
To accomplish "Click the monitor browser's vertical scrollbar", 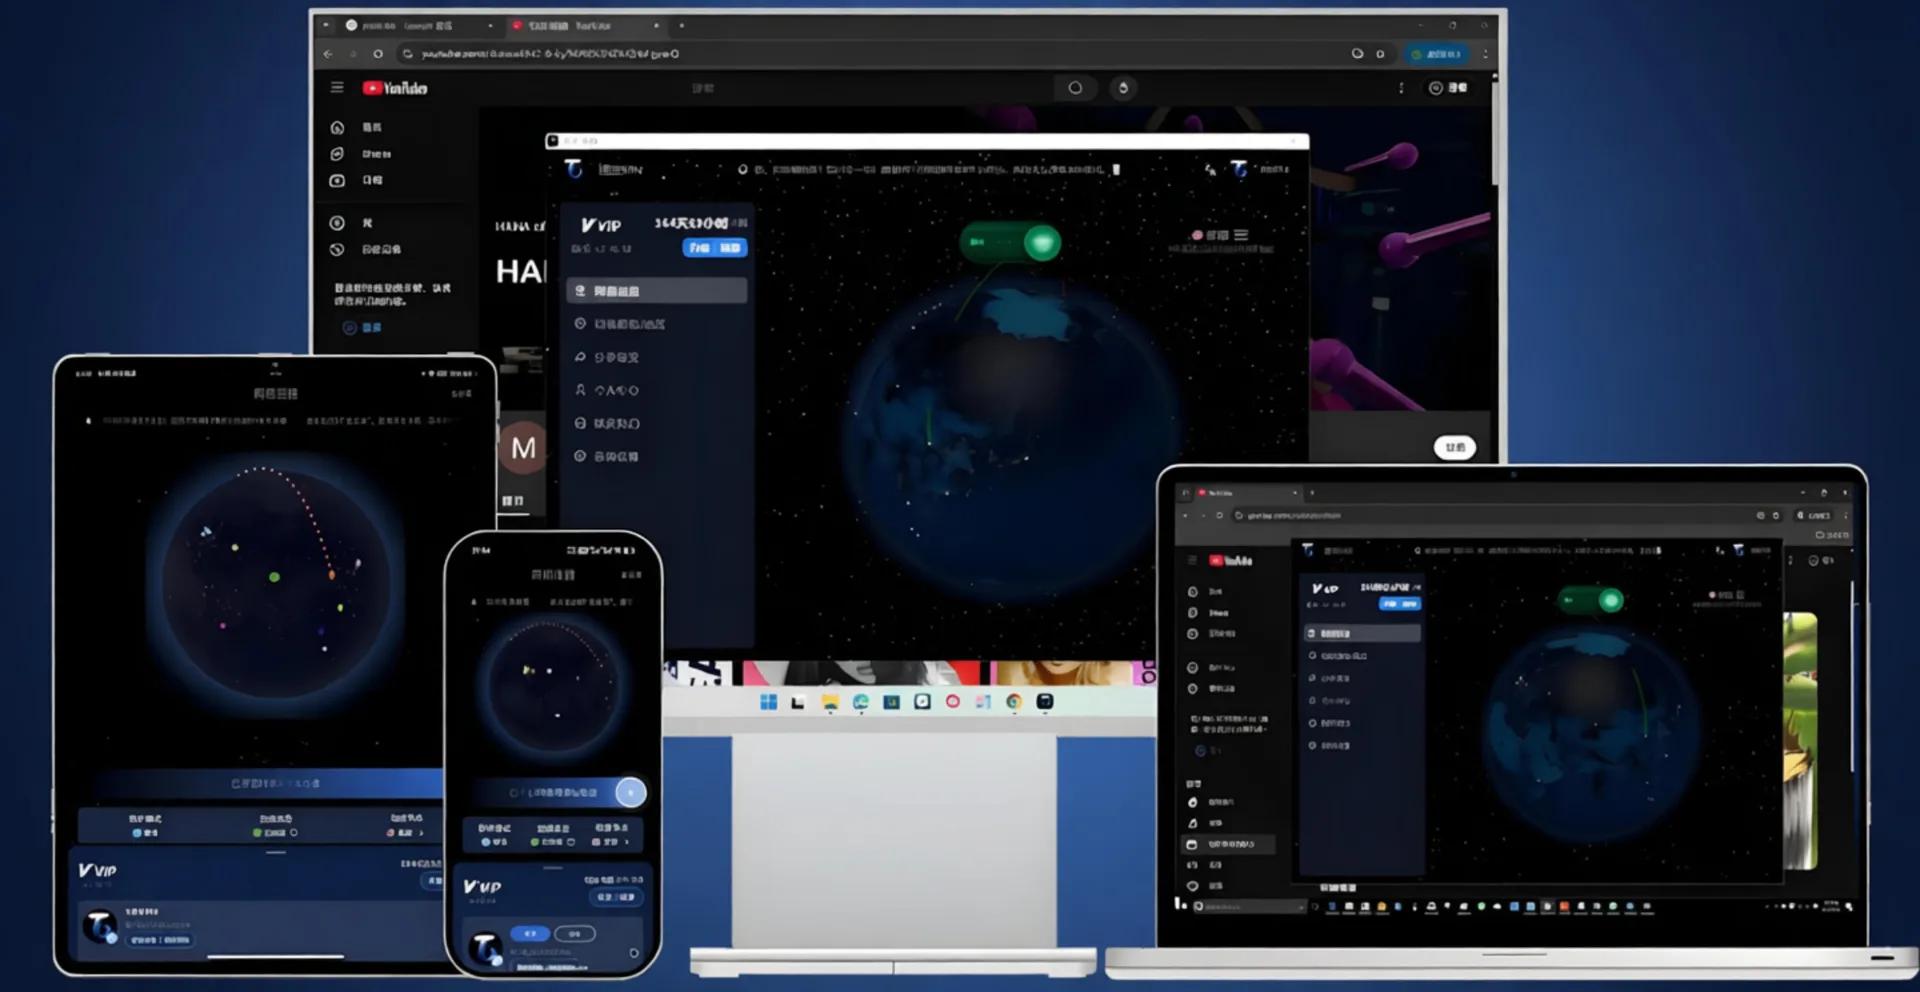I will [x=1495, y=132].
